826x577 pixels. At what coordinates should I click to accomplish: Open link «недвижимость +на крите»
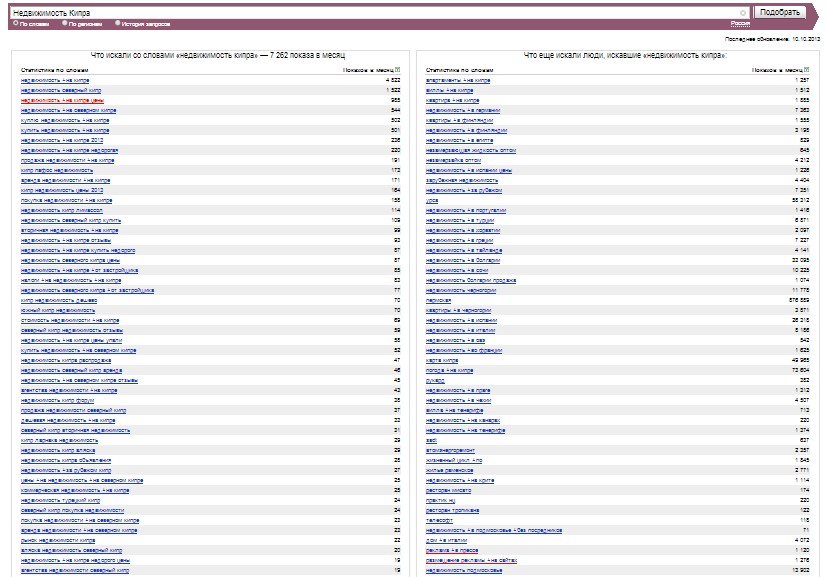460,481
